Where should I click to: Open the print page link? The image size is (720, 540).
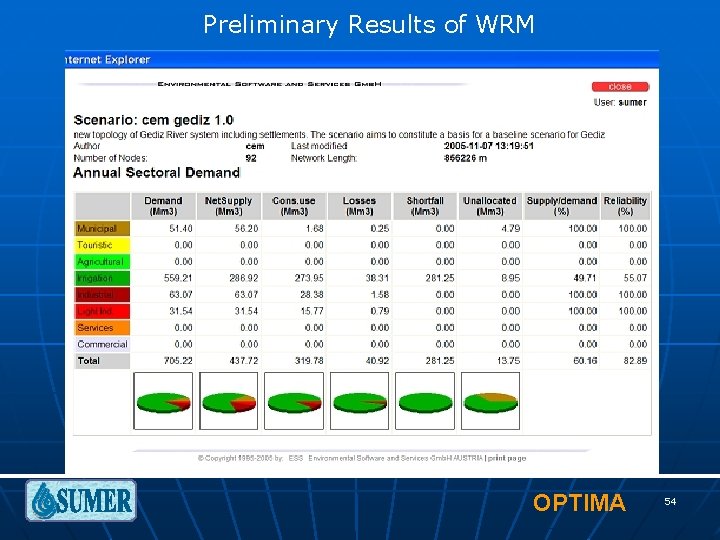click(506, 458)
